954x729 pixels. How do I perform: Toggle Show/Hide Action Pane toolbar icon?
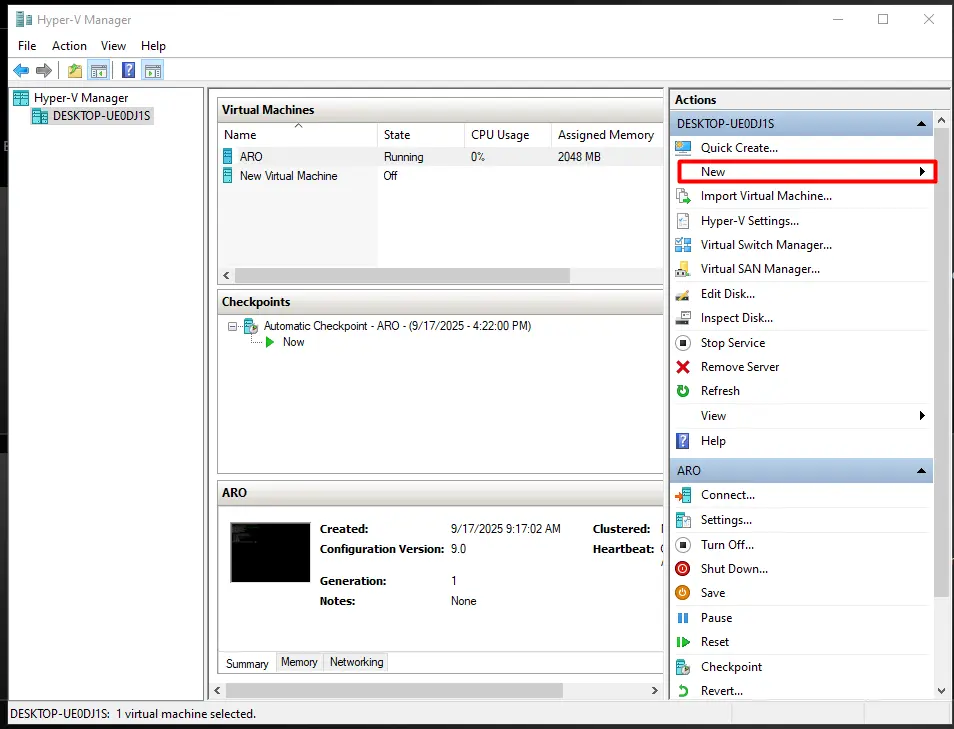tap(153, 71)
